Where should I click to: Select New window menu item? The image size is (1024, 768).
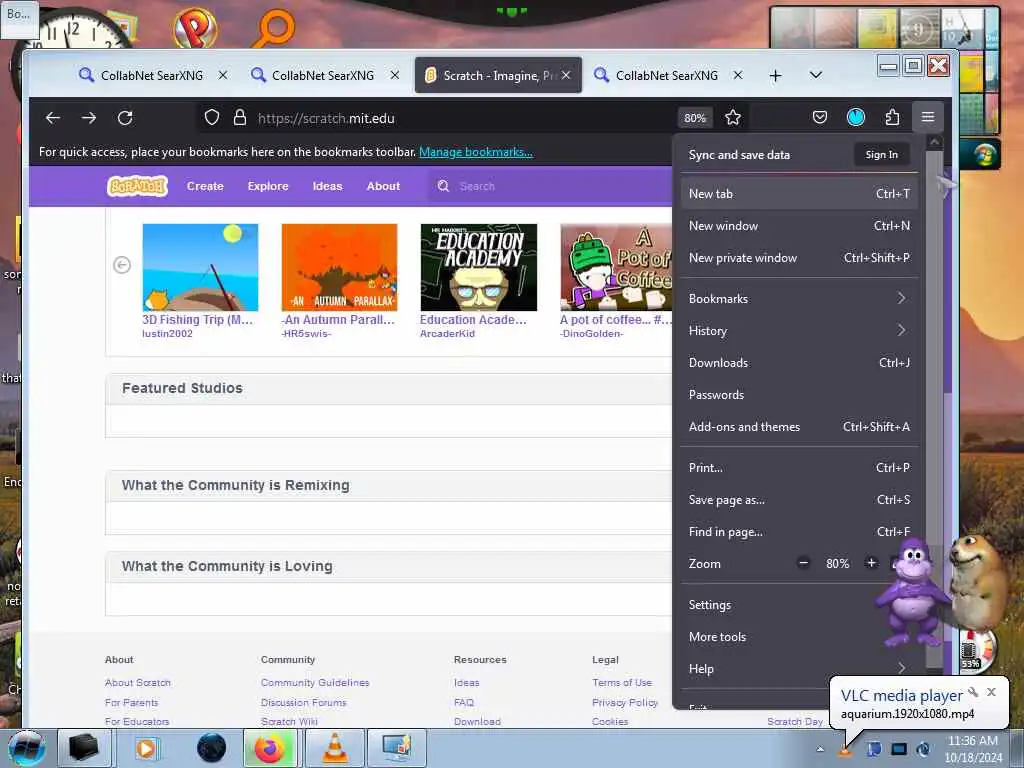pyautogui.click(x=799, y=226)
